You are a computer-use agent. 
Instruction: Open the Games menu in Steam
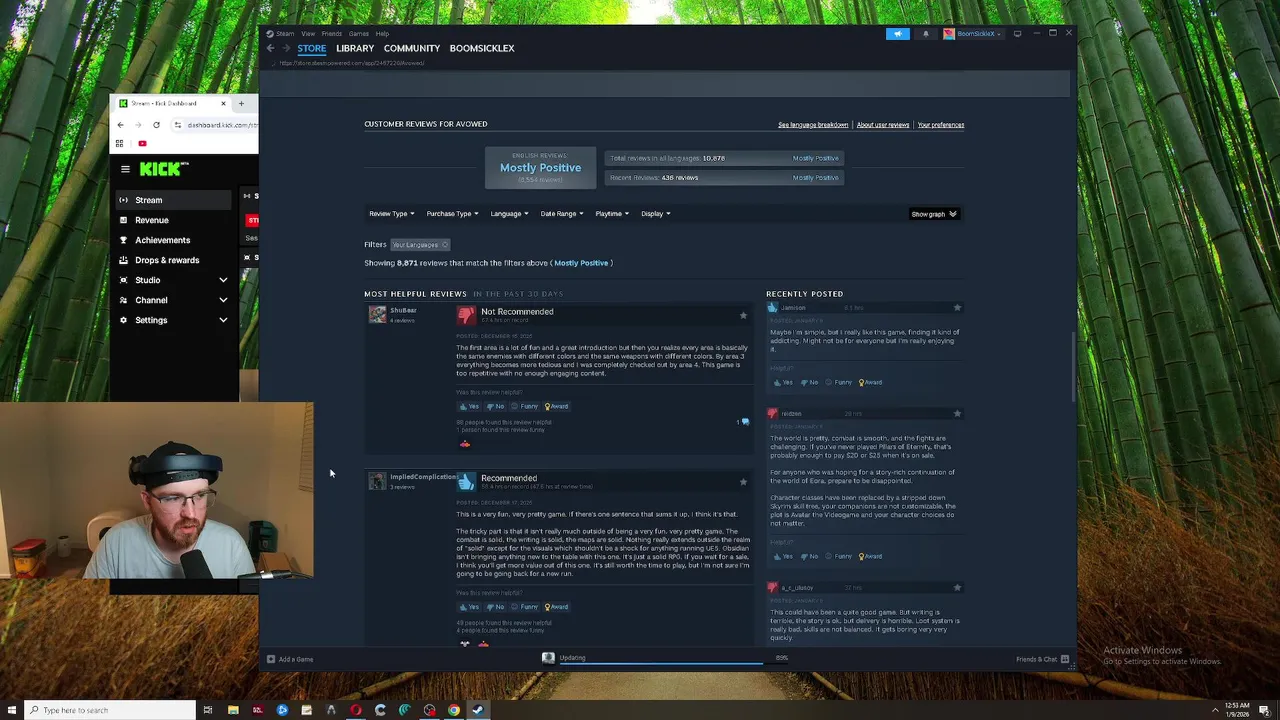pyautogui.click(x=358, y=34)
